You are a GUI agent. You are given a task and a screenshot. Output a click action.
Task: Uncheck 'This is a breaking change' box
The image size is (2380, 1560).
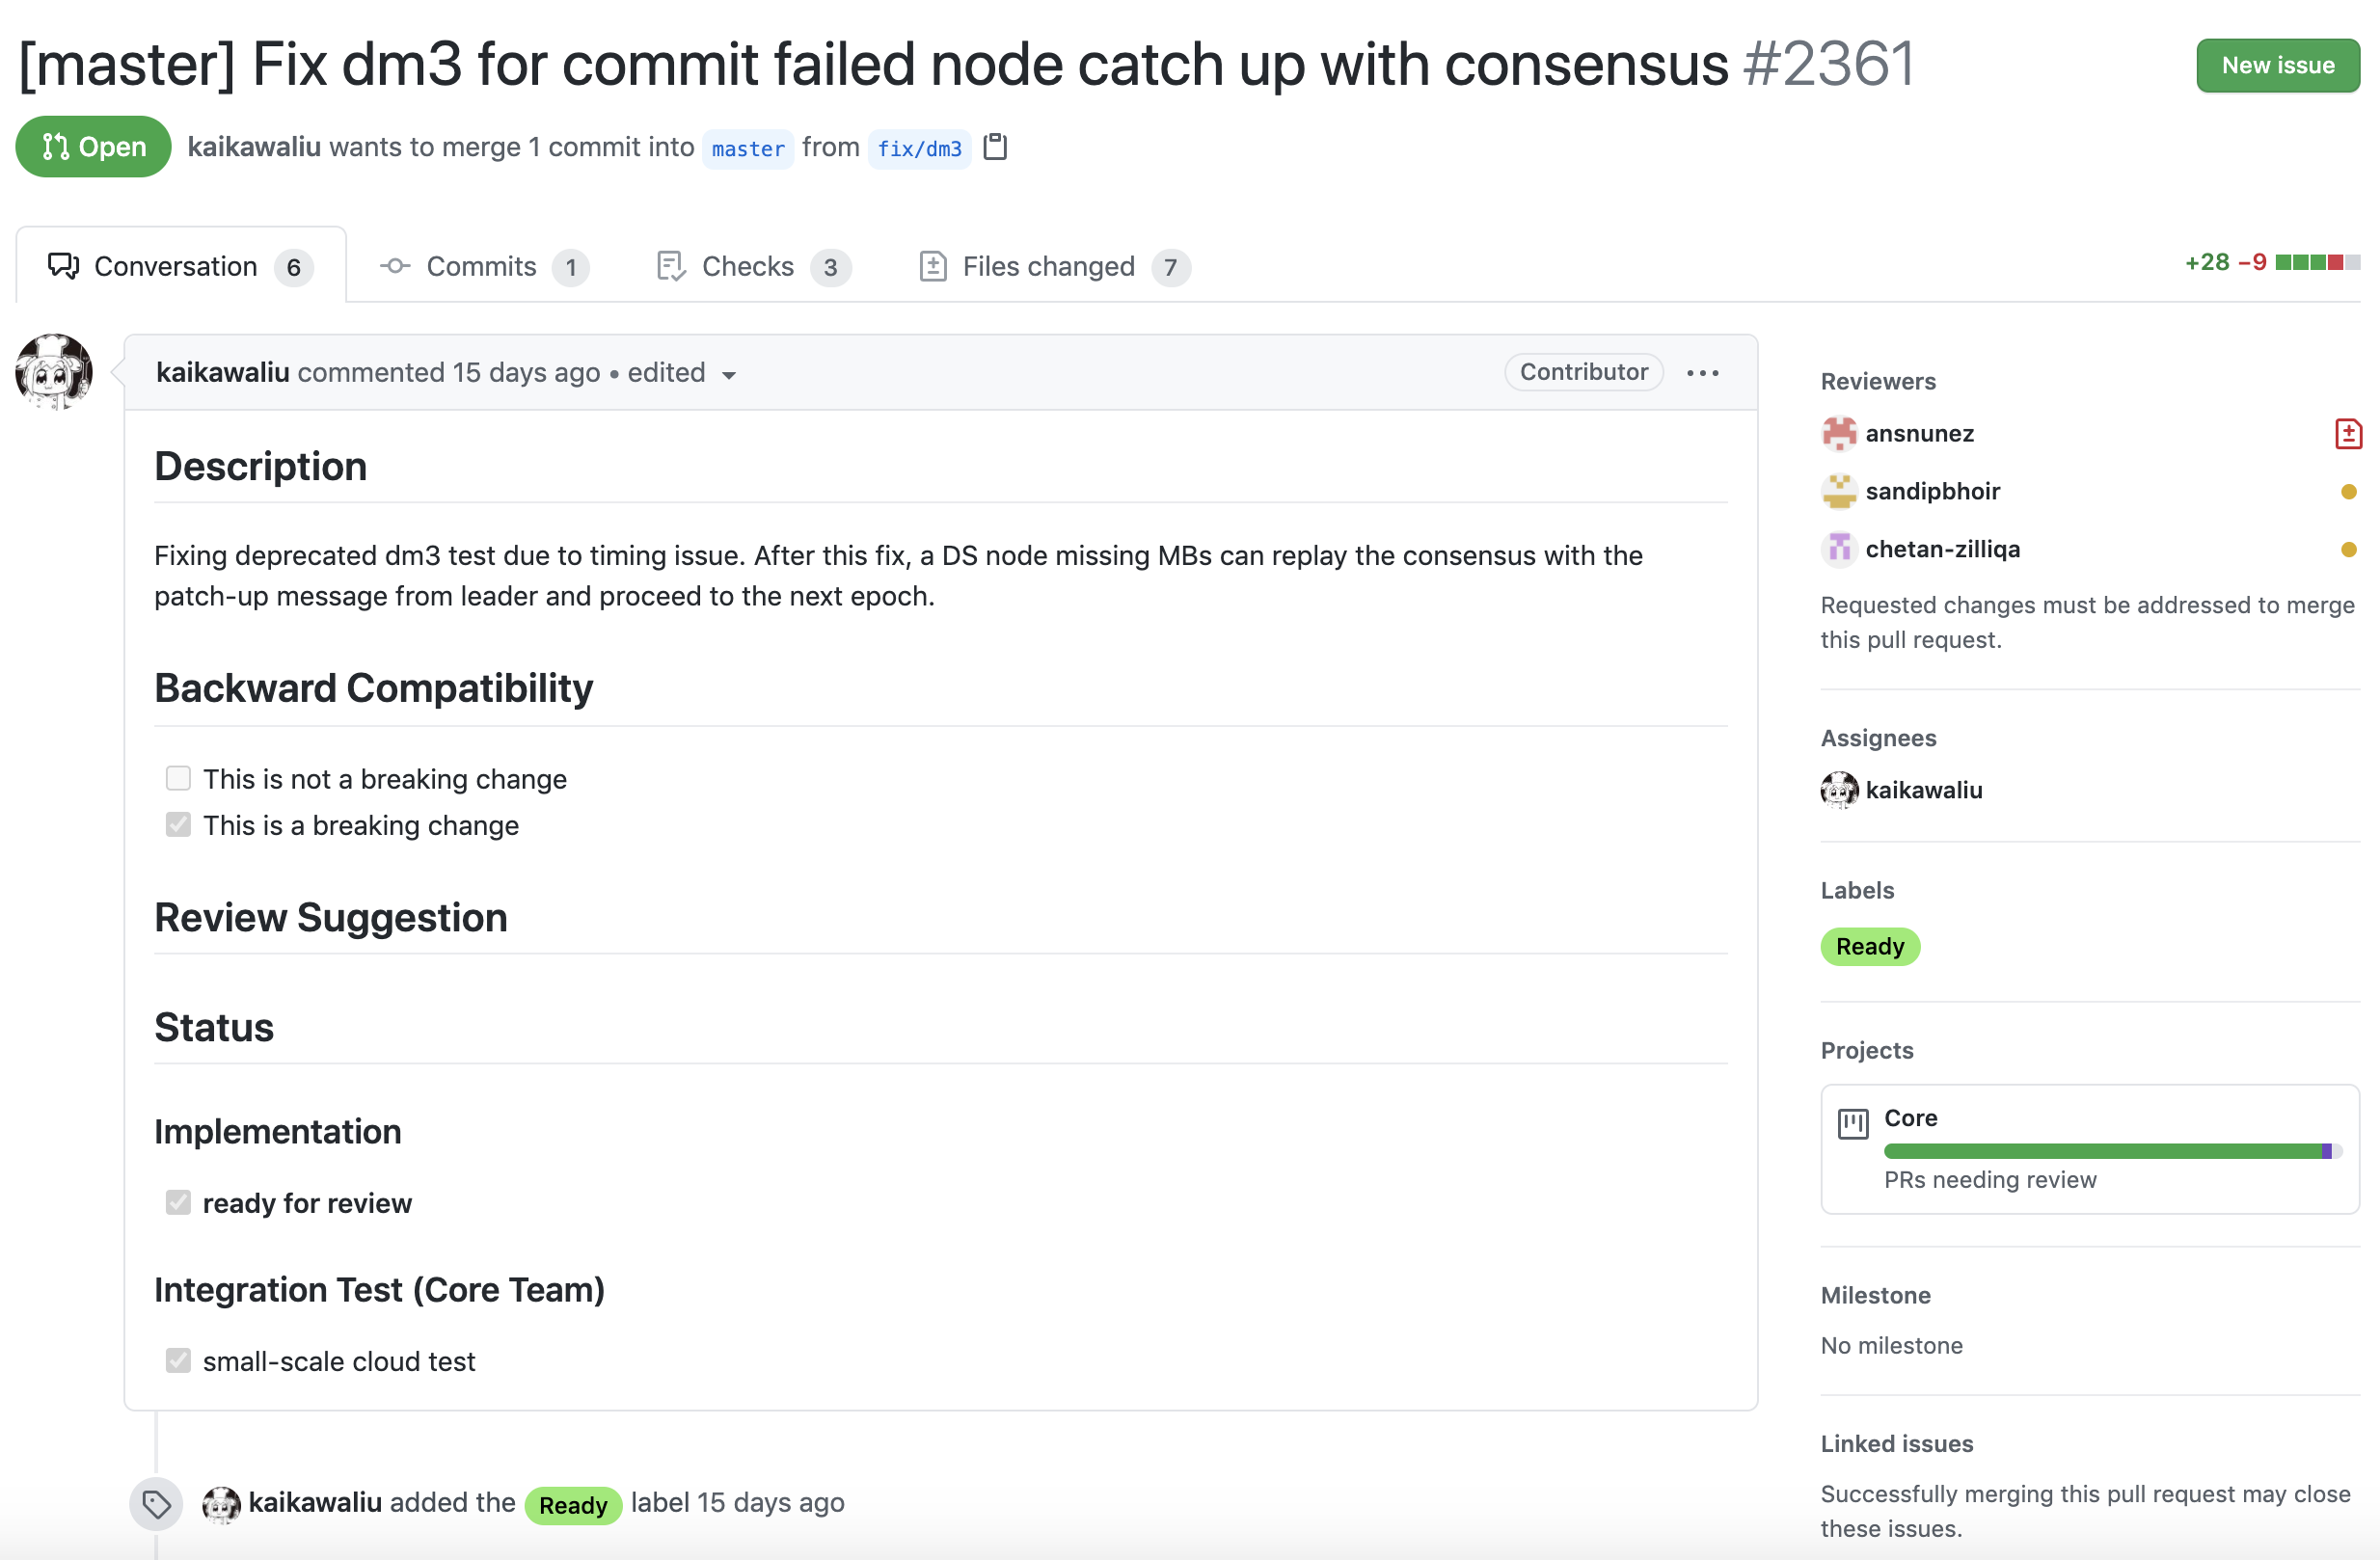coord(178,825)
